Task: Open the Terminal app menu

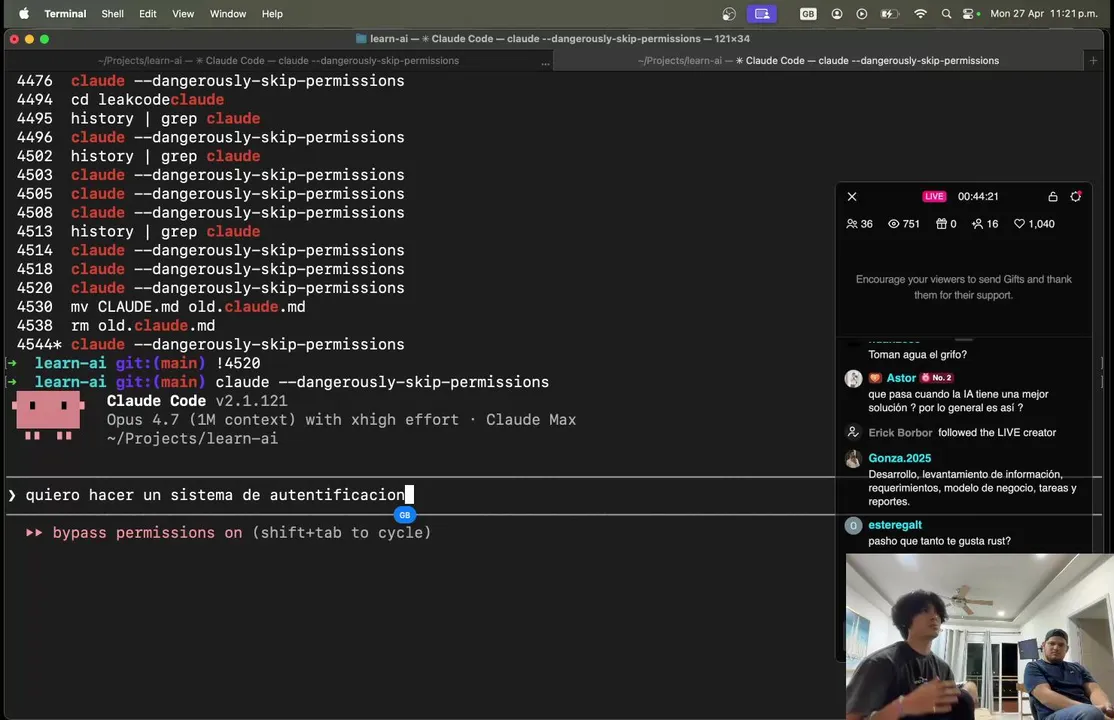Action: (x=65, y=14)
